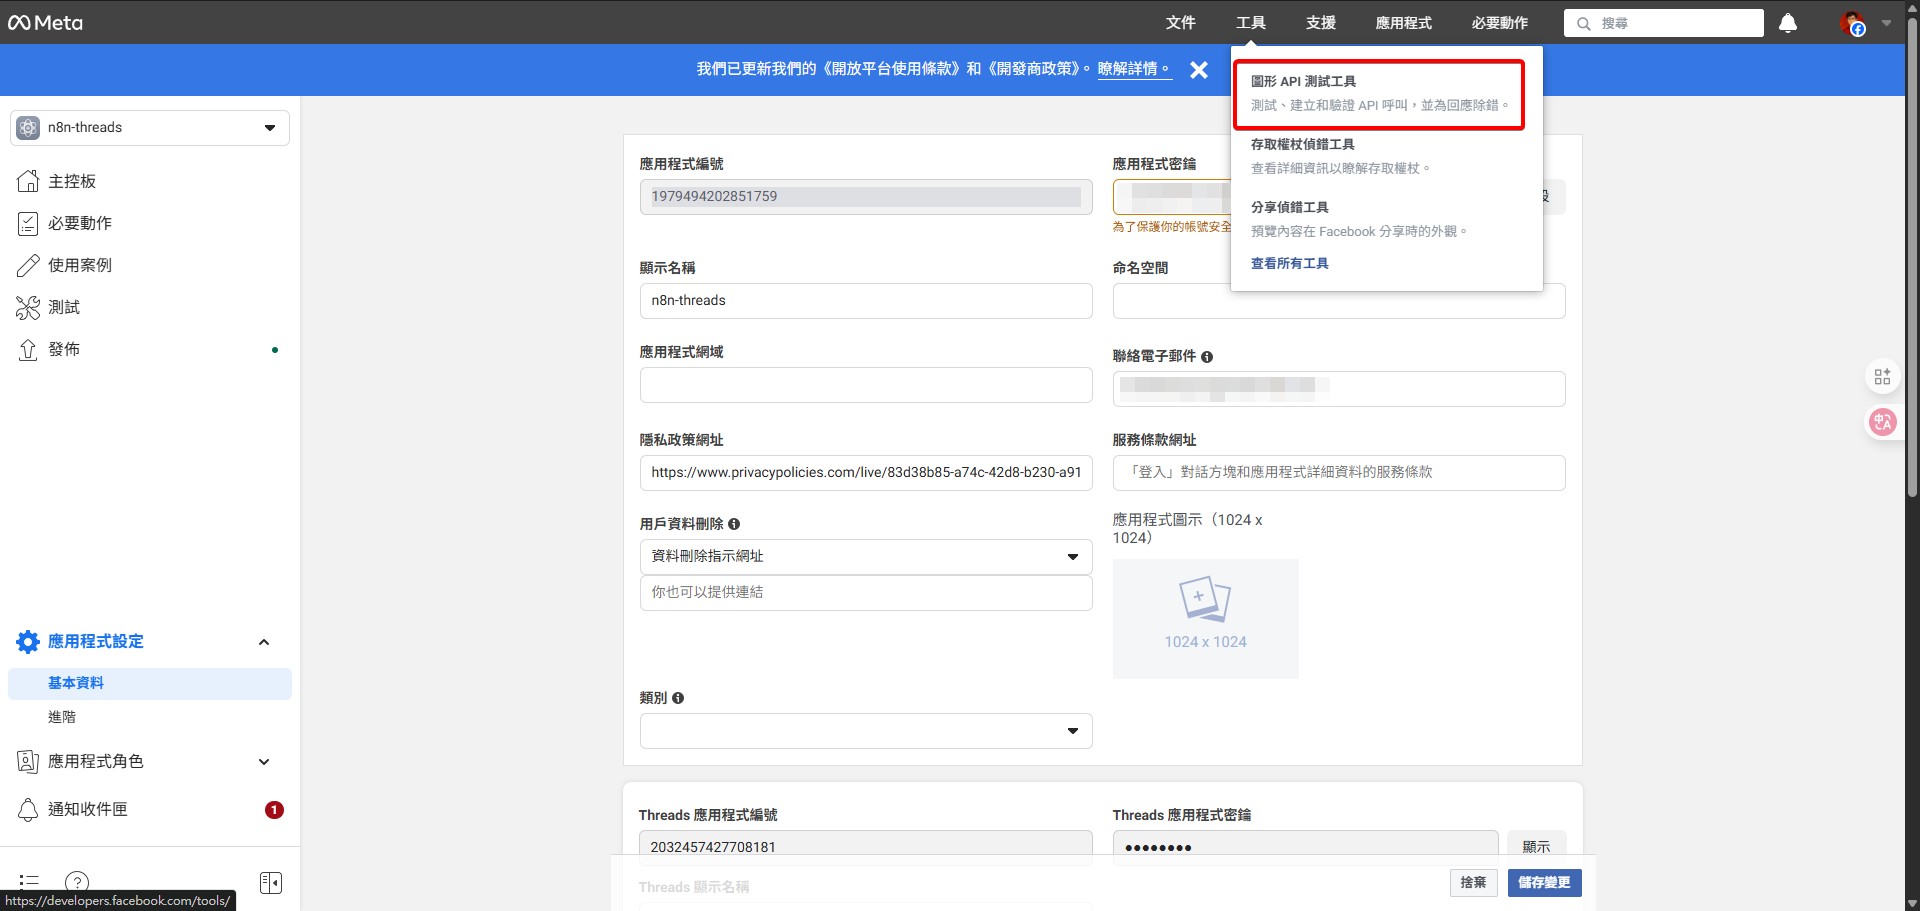
Task: Open notifications via the bell icon
Action: 1787,22
